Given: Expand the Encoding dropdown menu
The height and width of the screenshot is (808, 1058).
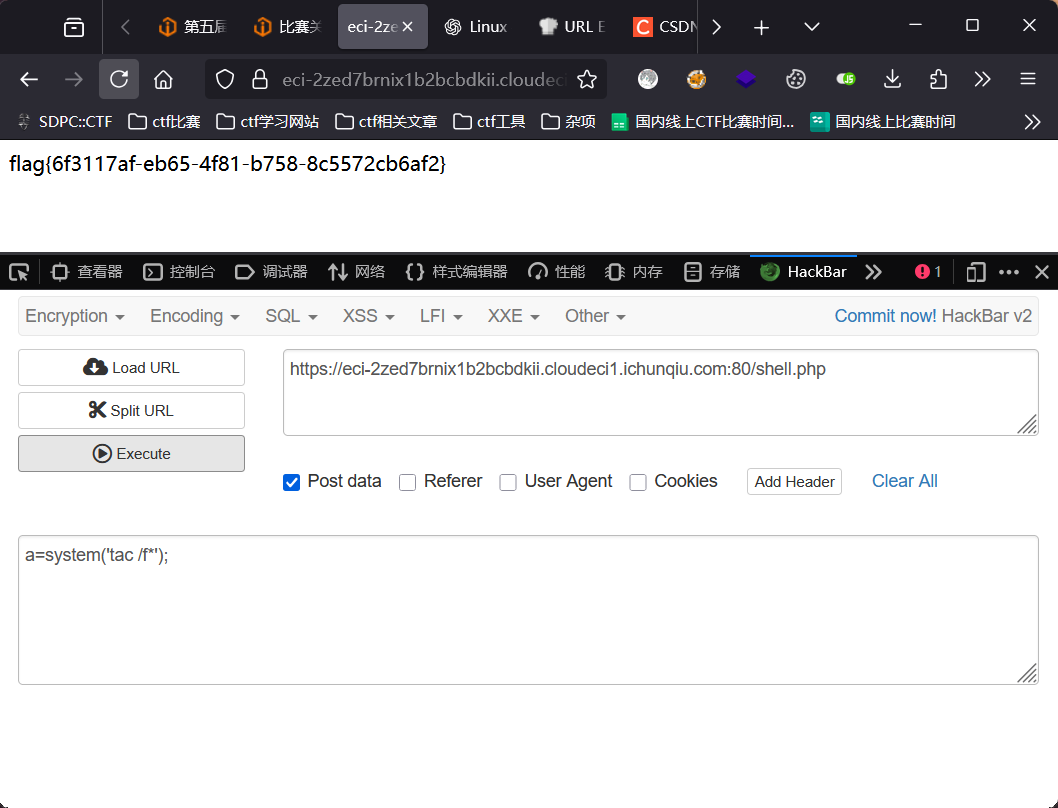Looking at the screenshot, I should tap(194, 316).
